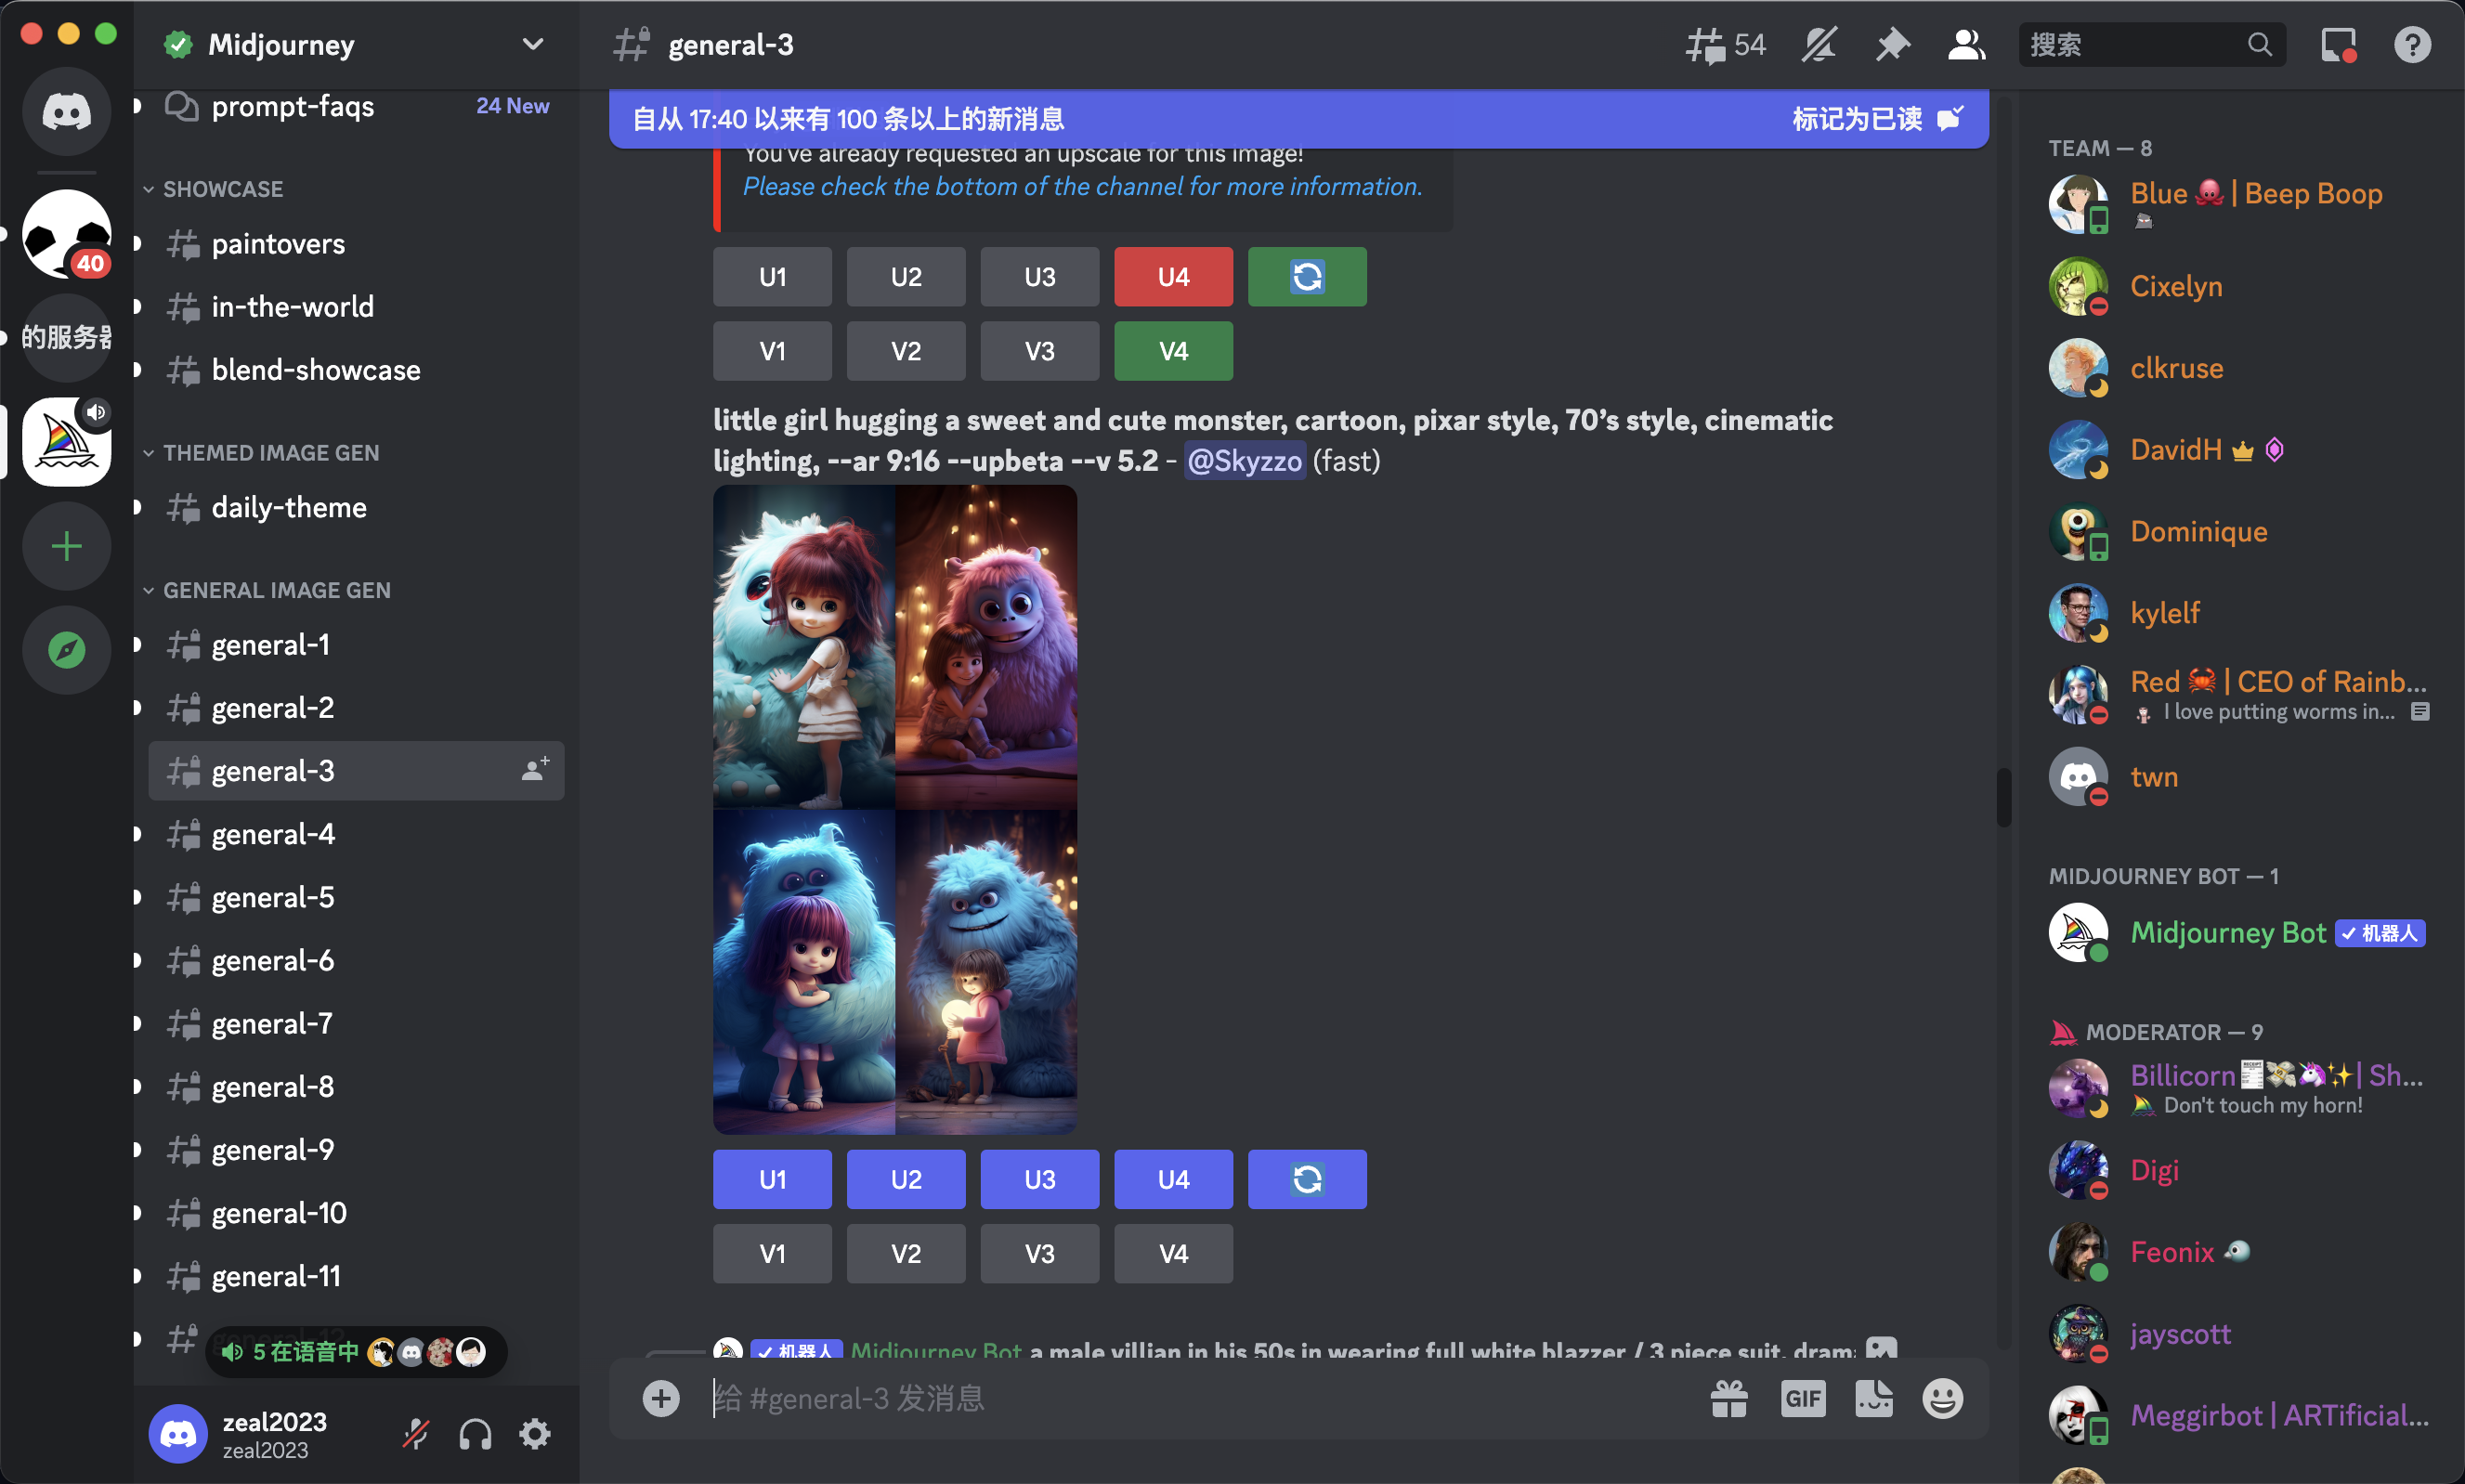The image size is (2465, 1484).
Task: Collapse the SHOWCASE category
Action: coord(222,189)
